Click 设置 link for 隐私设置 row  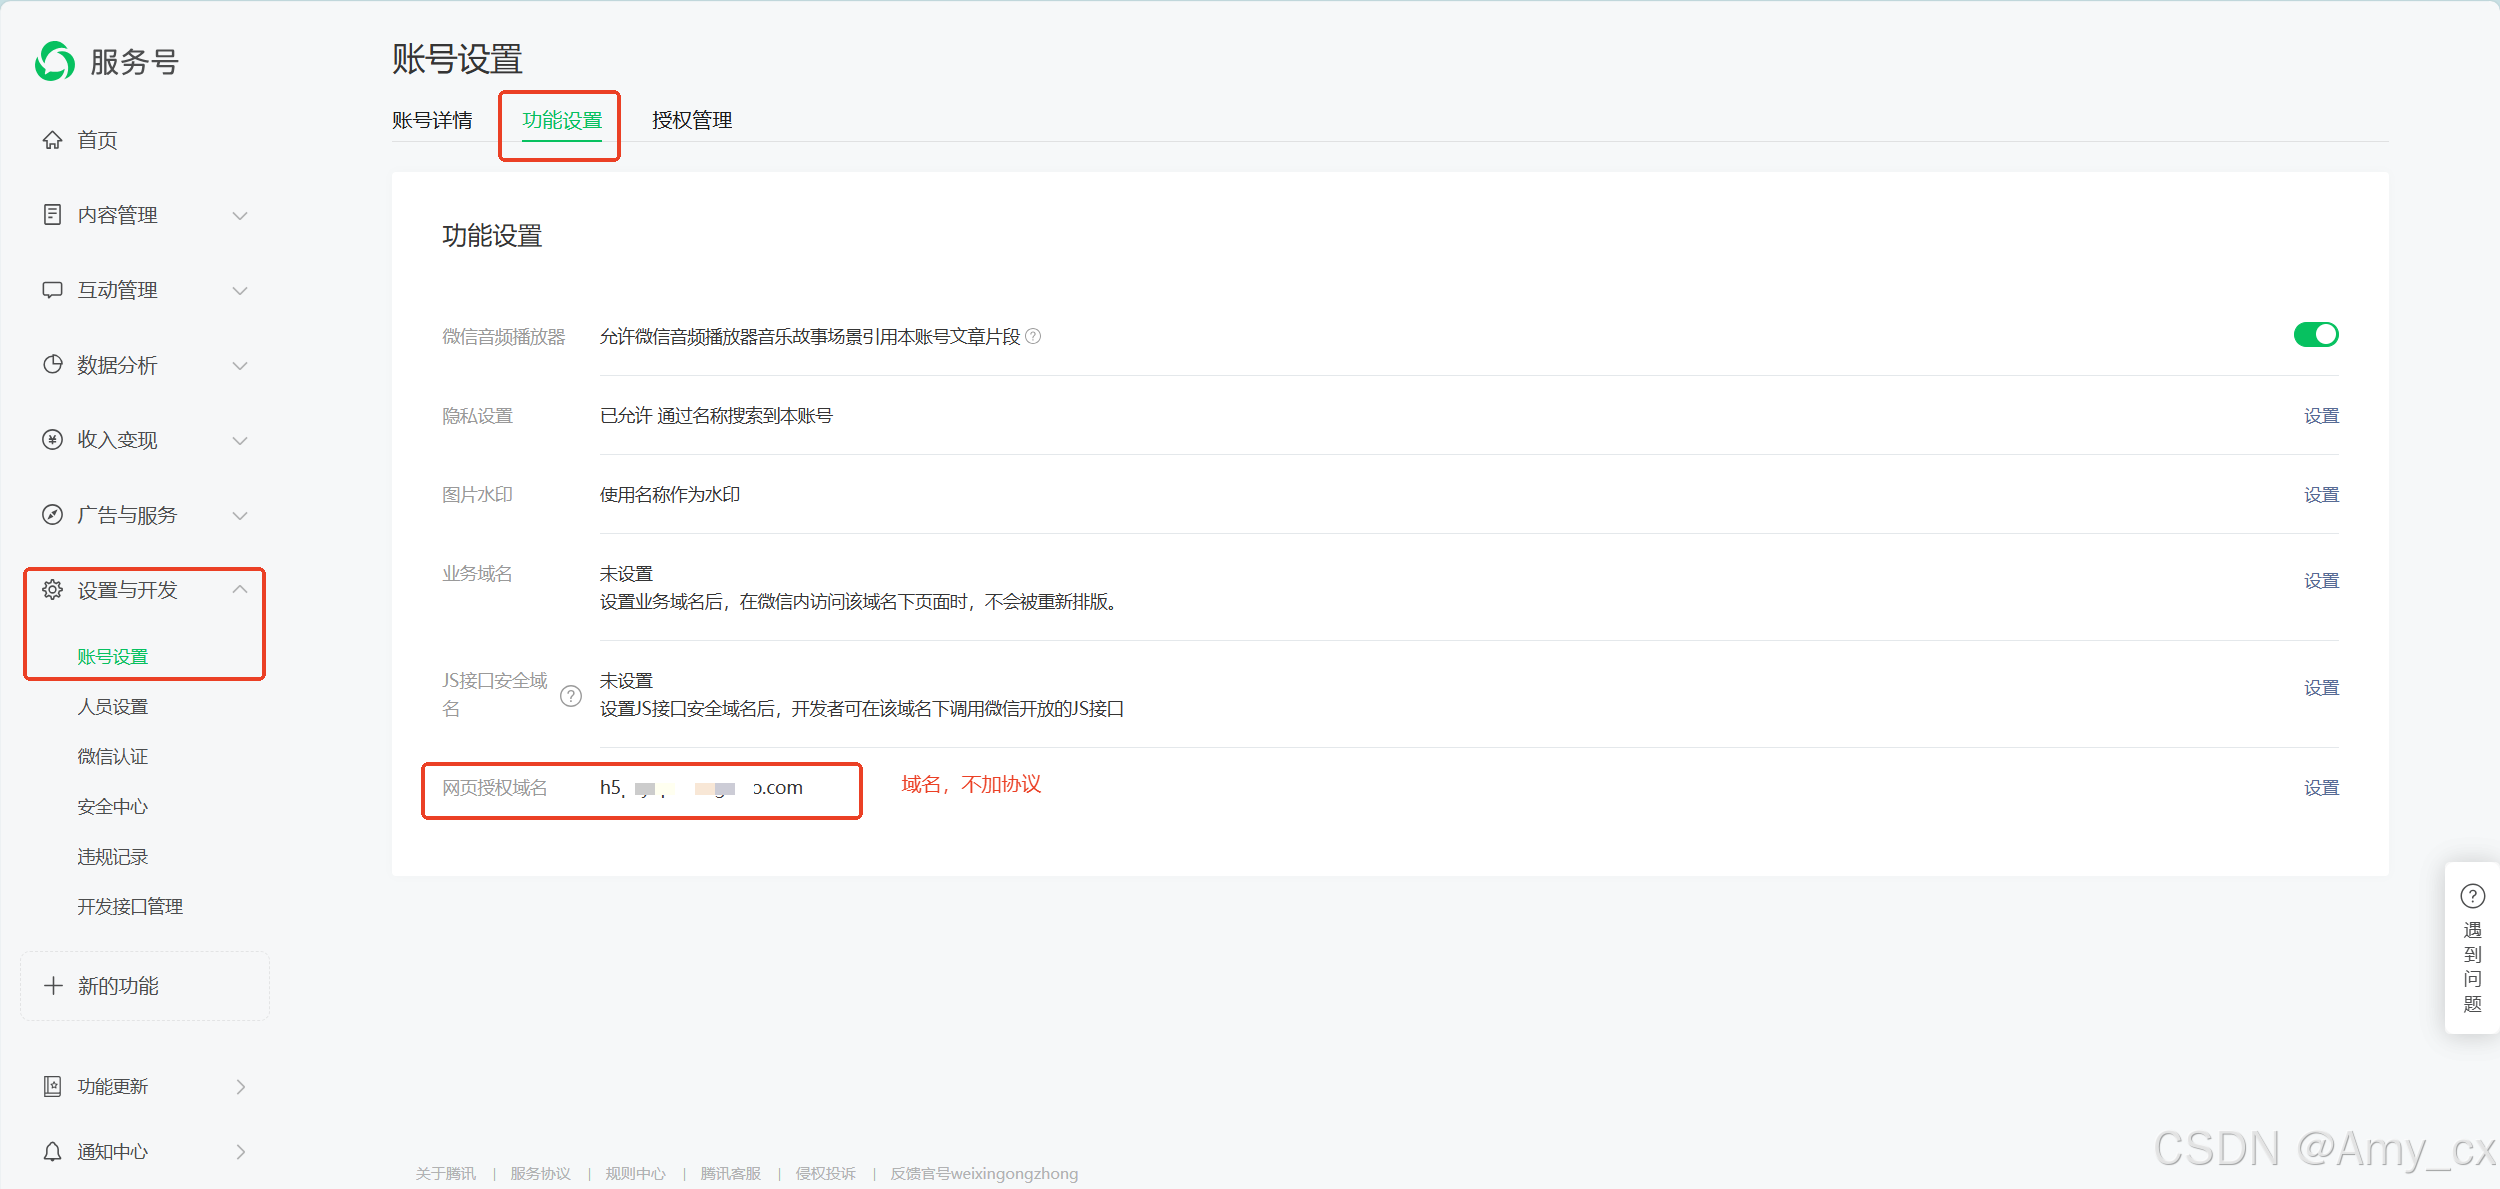point(2321,416)
